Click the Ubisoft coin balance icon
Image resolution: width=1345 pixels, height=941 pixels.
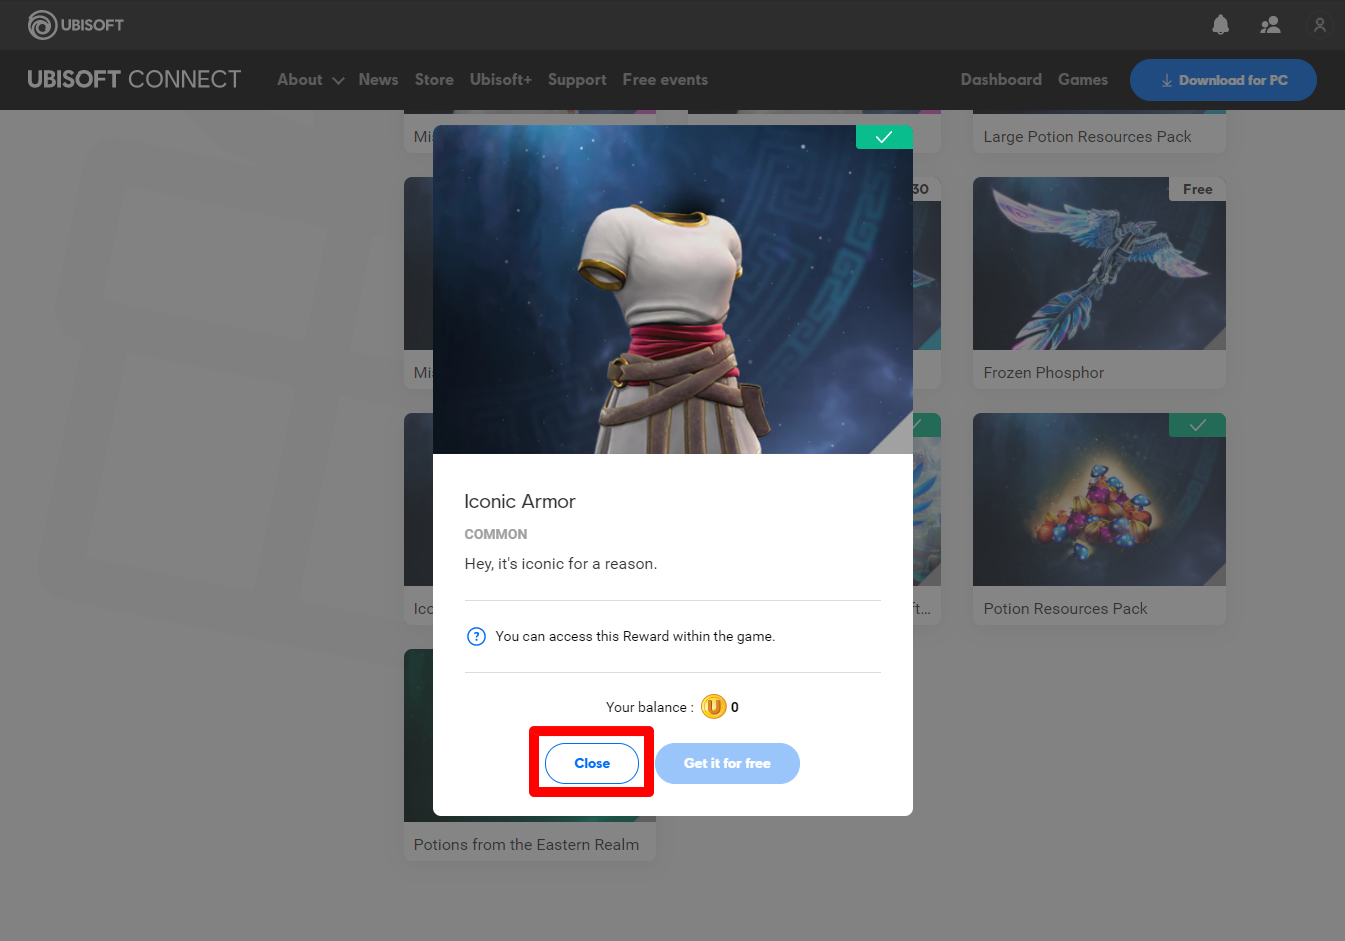713,707
